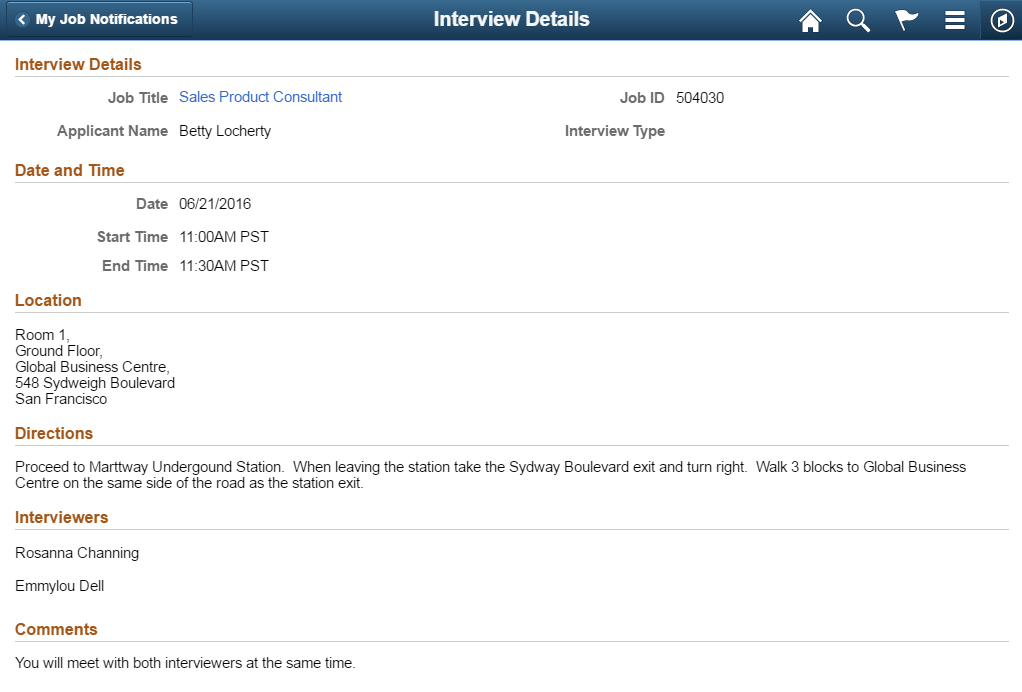Launch navigation using the compass icon
Viewport: 1022px width, 692px height.
tap(1001, 19)
